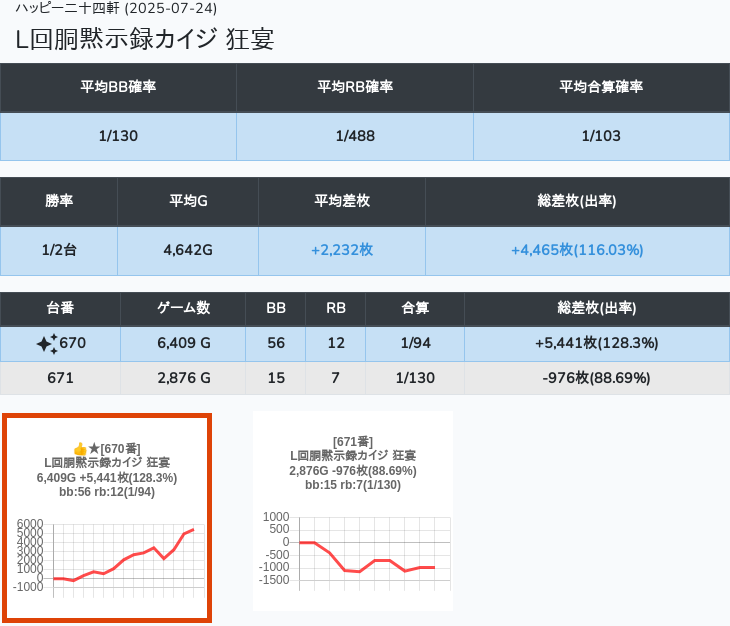Click the 1/488 average RB value

(355, 136)
